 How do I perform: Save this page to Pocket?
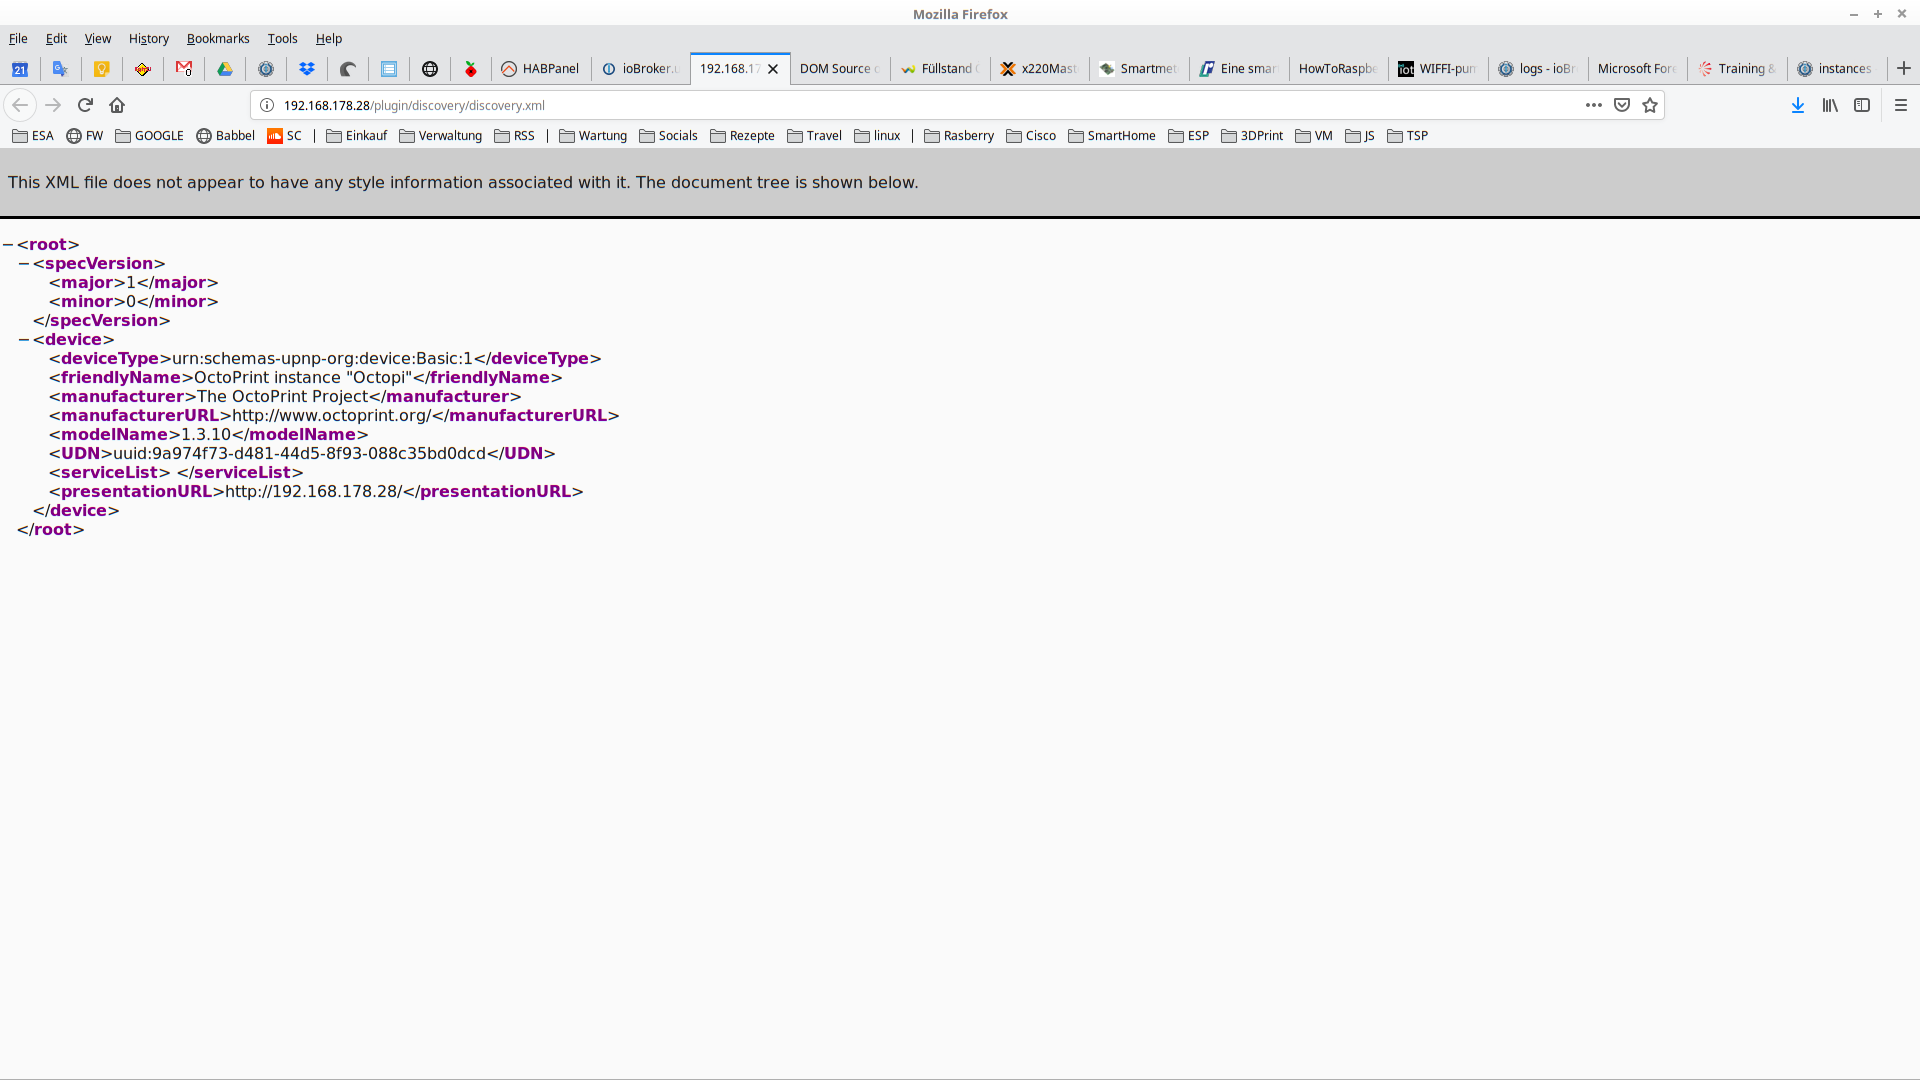pos(1622,105)
